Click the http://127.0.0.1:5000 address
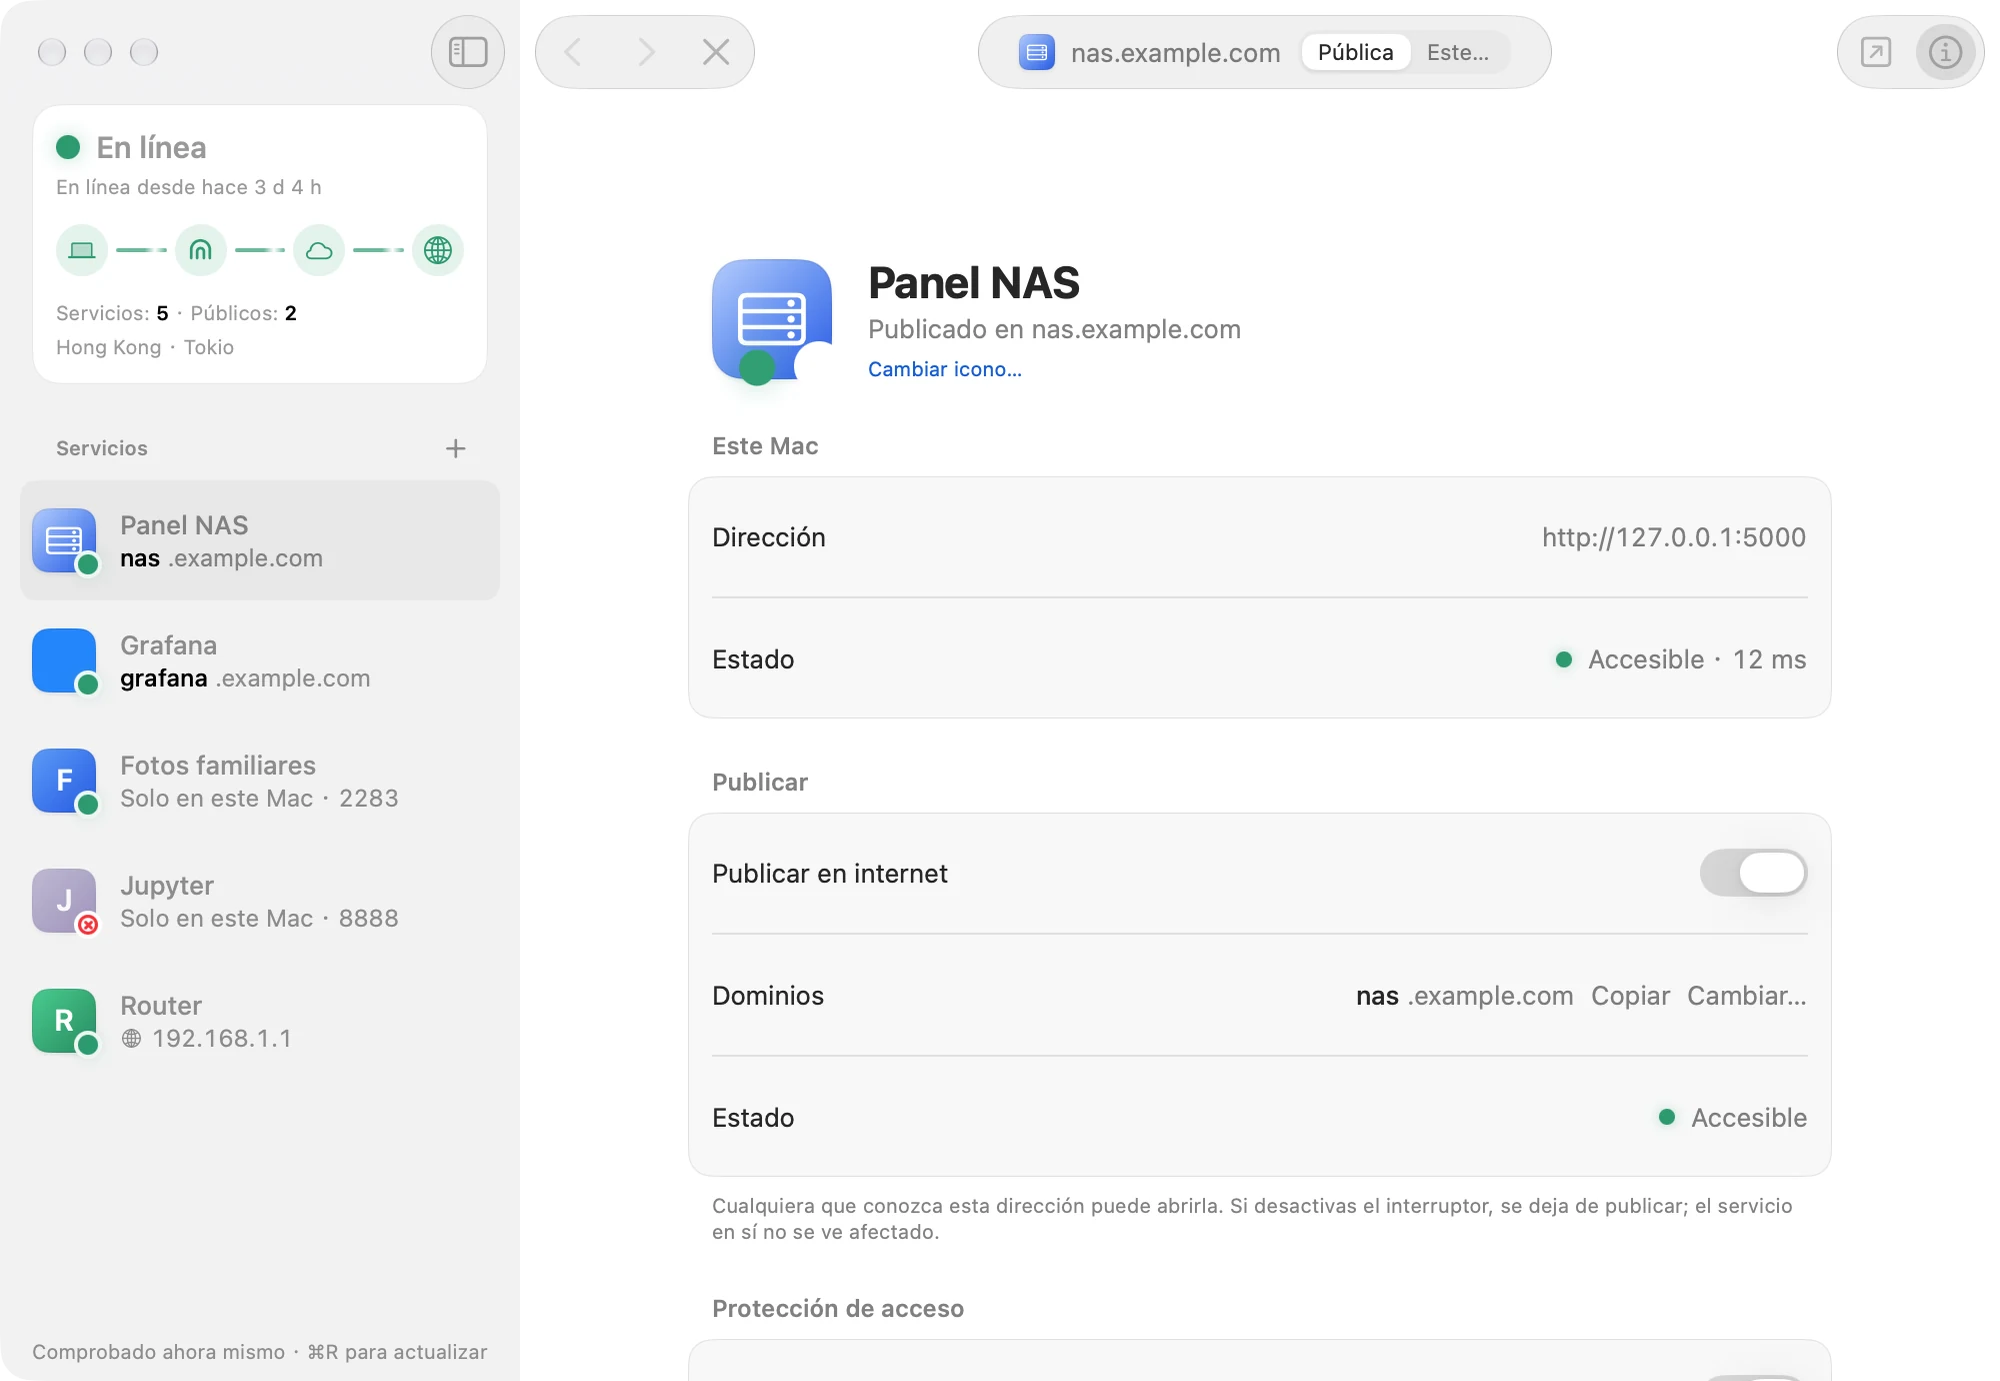The image size is (2000, 1381). [1674, 537]
